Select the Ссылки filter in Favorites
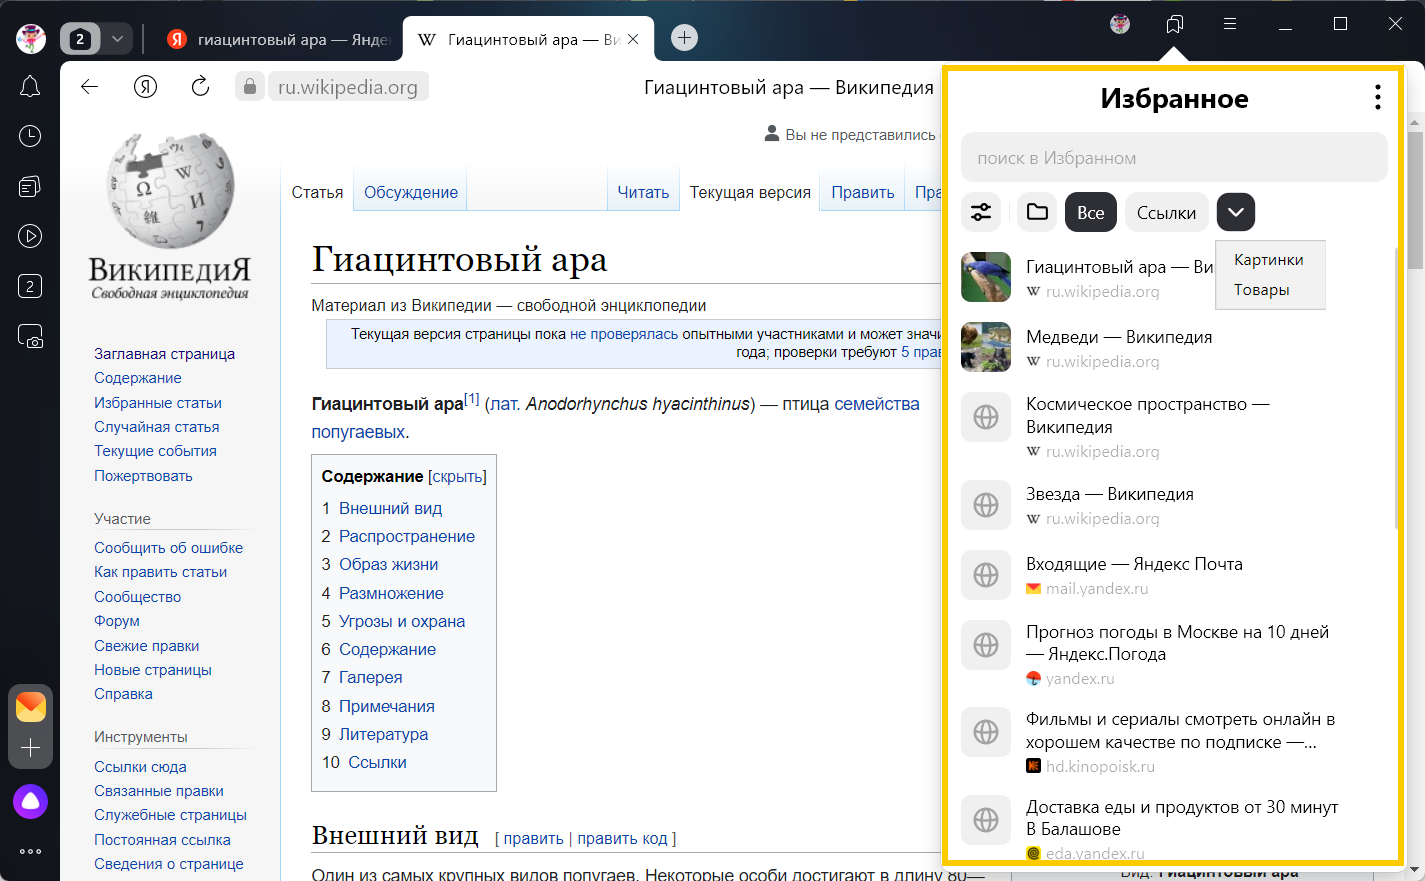Viewport: 1425px width, 881px height. [x=1167, y=212]
